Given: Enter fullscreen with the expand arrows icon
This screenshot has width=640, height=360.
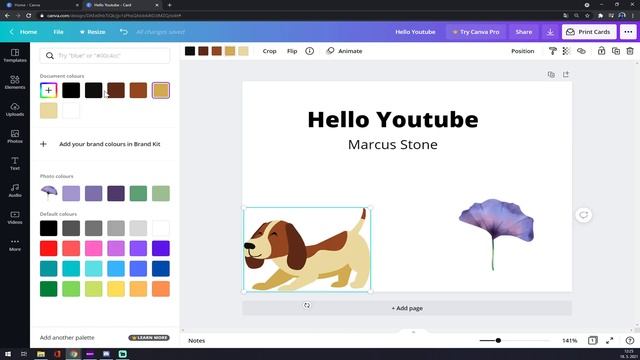Looking at the screenshot, I should 609,340.
